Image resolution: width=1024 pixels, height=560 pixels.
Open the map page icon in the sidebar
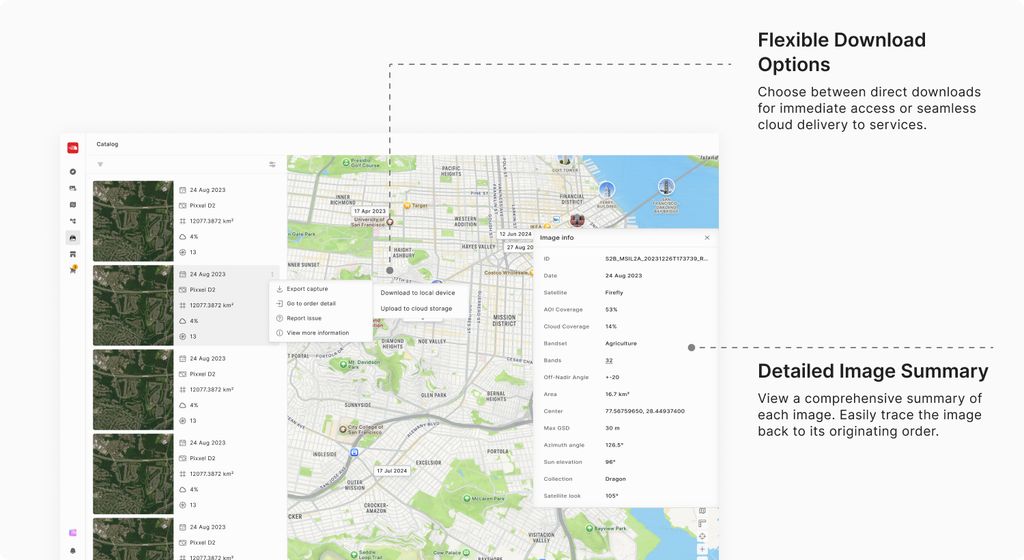coord(72,204)
